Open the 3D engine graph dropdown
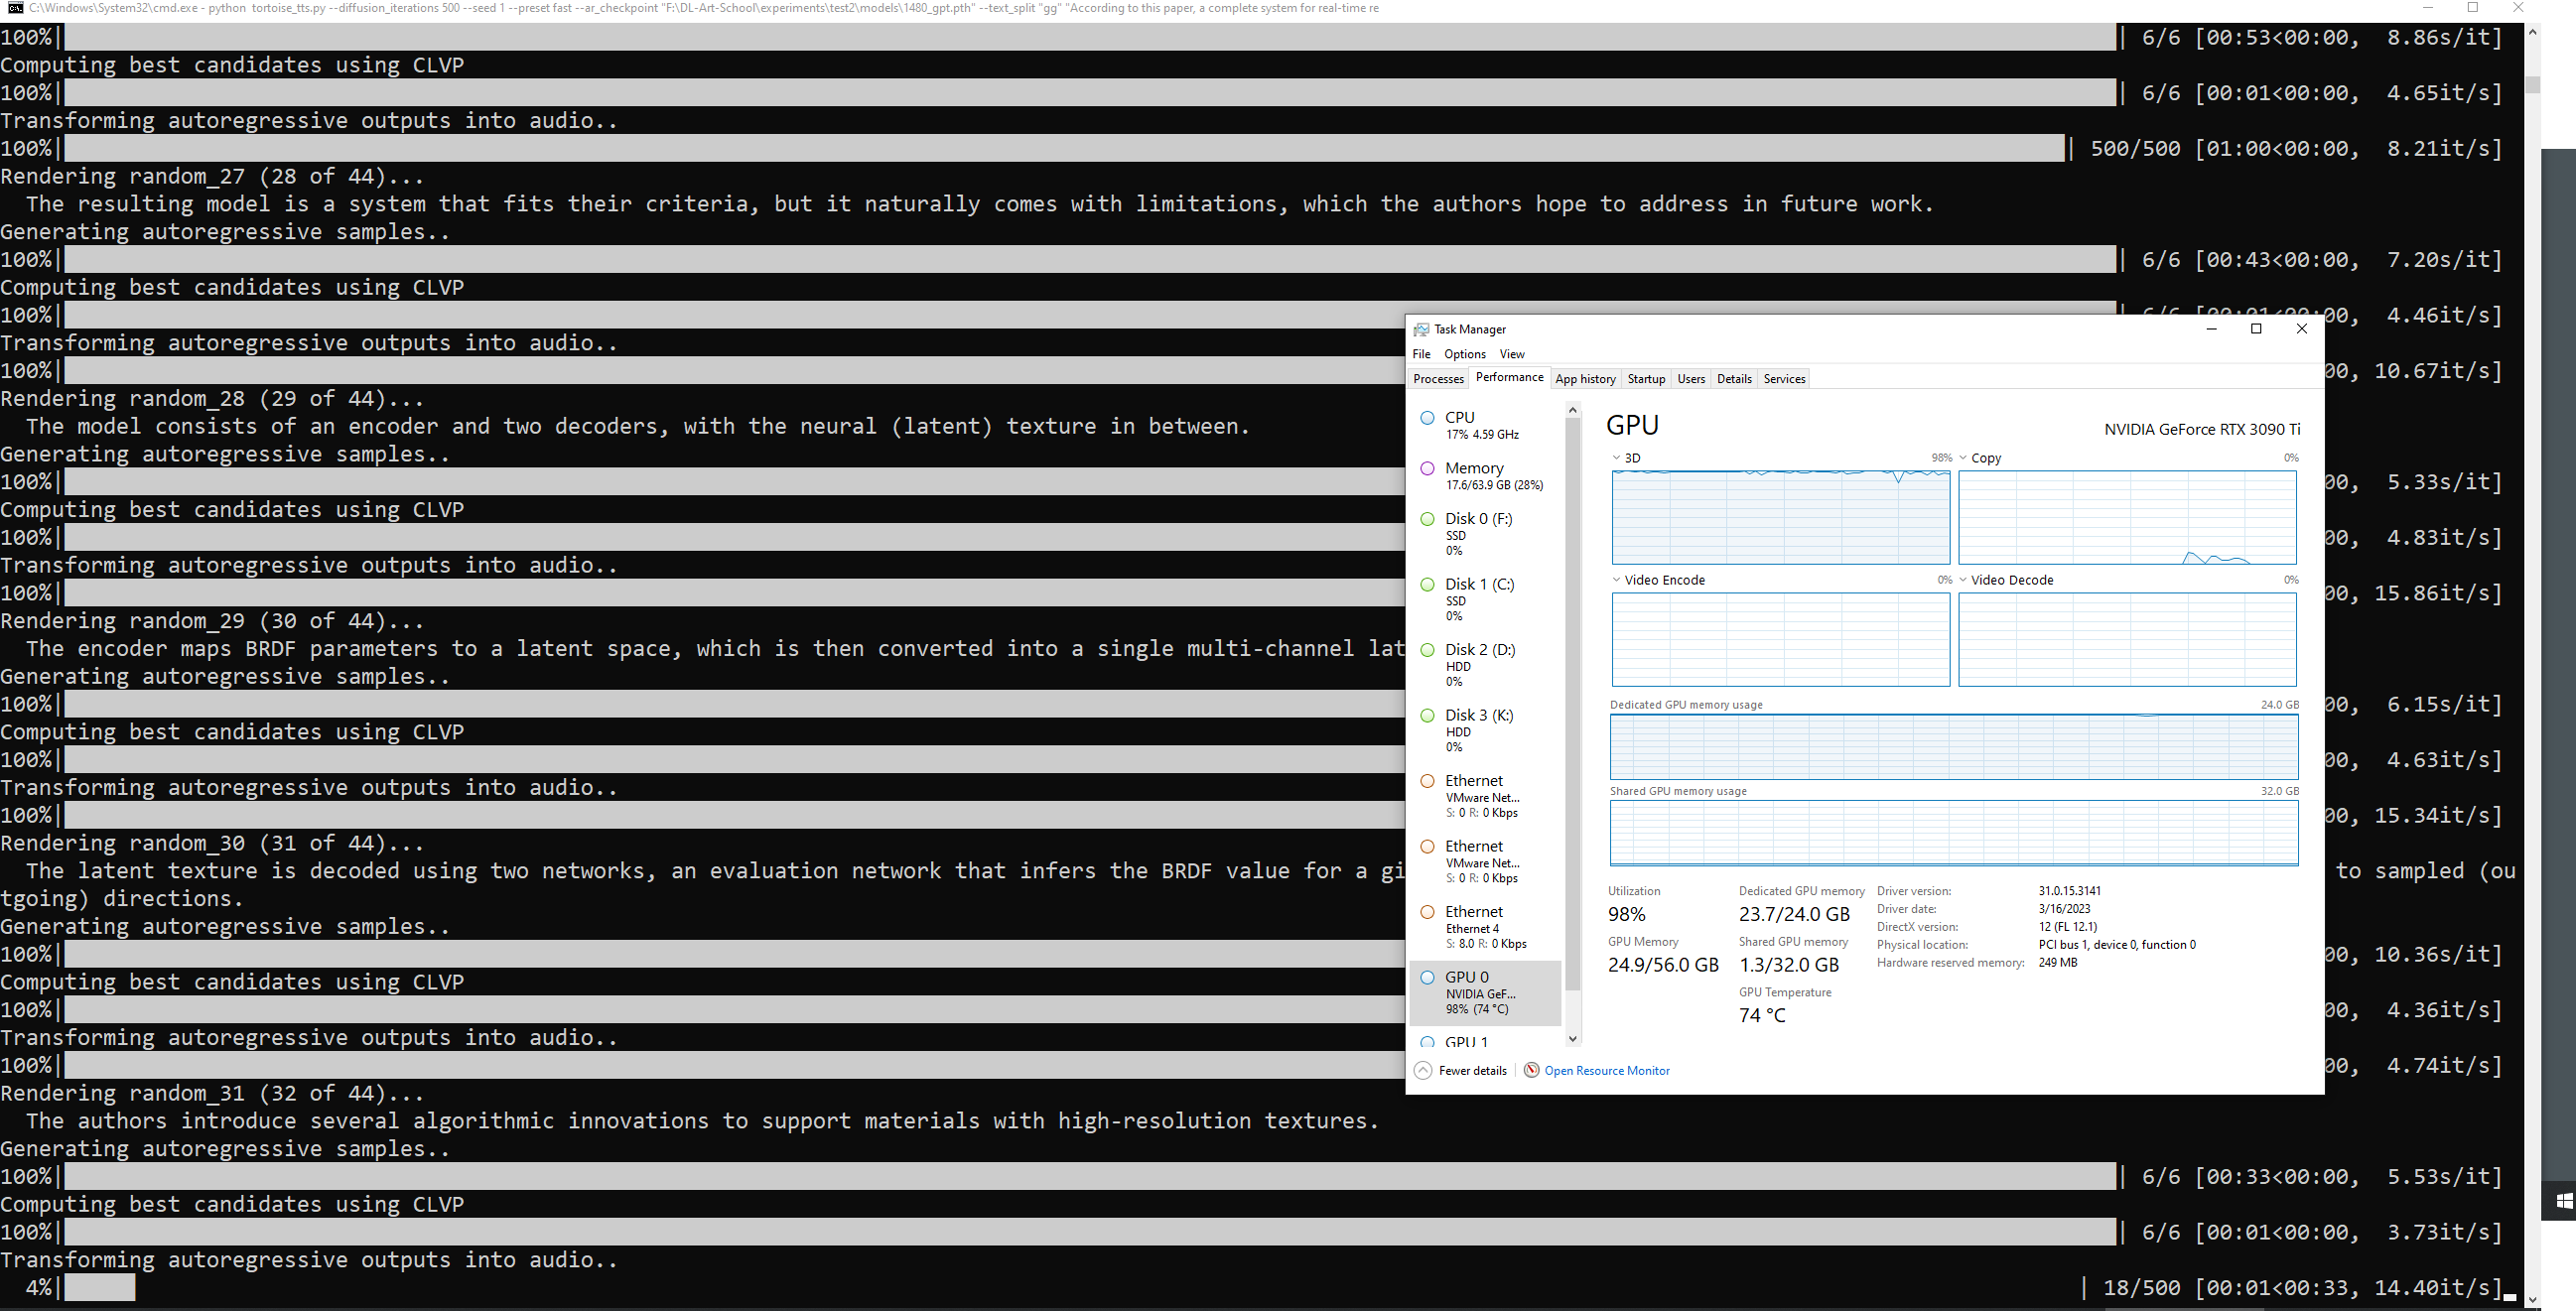2576x1311 pixels. pyautogui.click(x=1616, y=458)
